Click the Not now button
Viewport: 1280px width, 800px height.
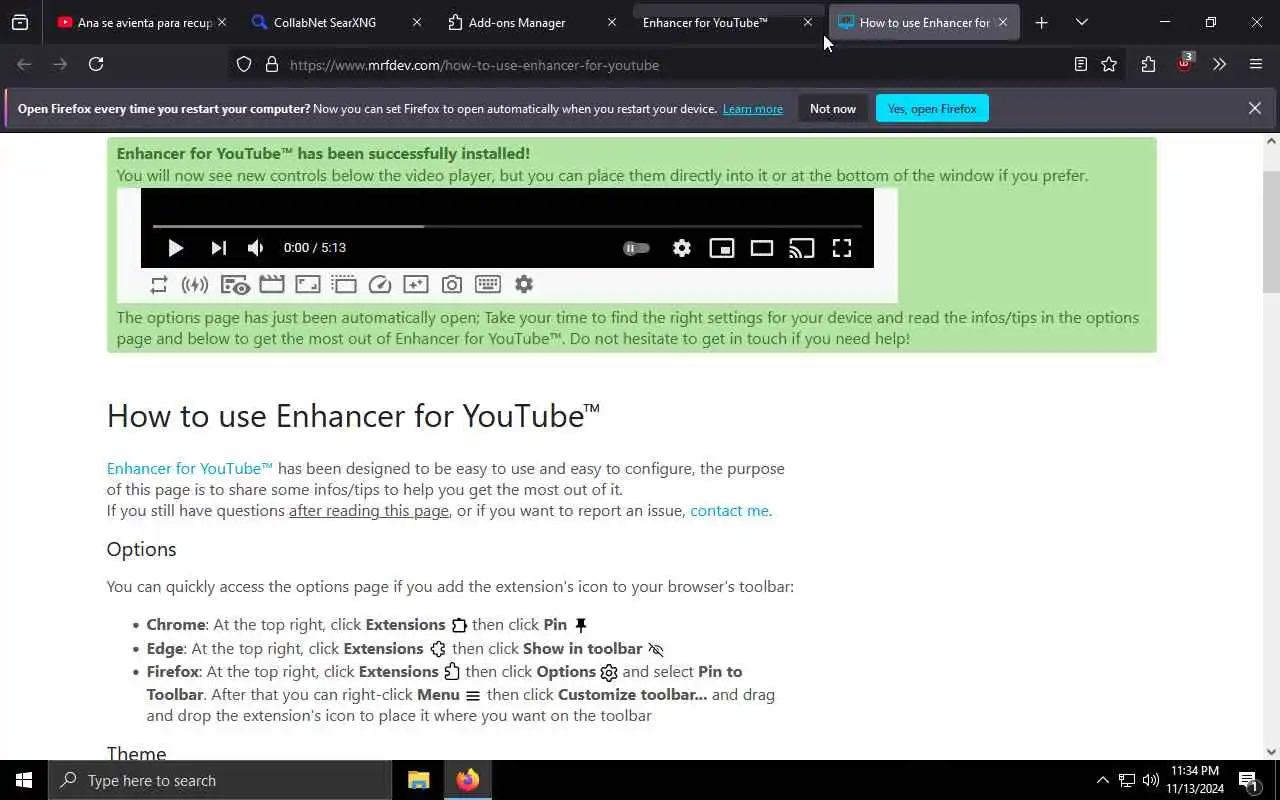click(x=833, y=108)
